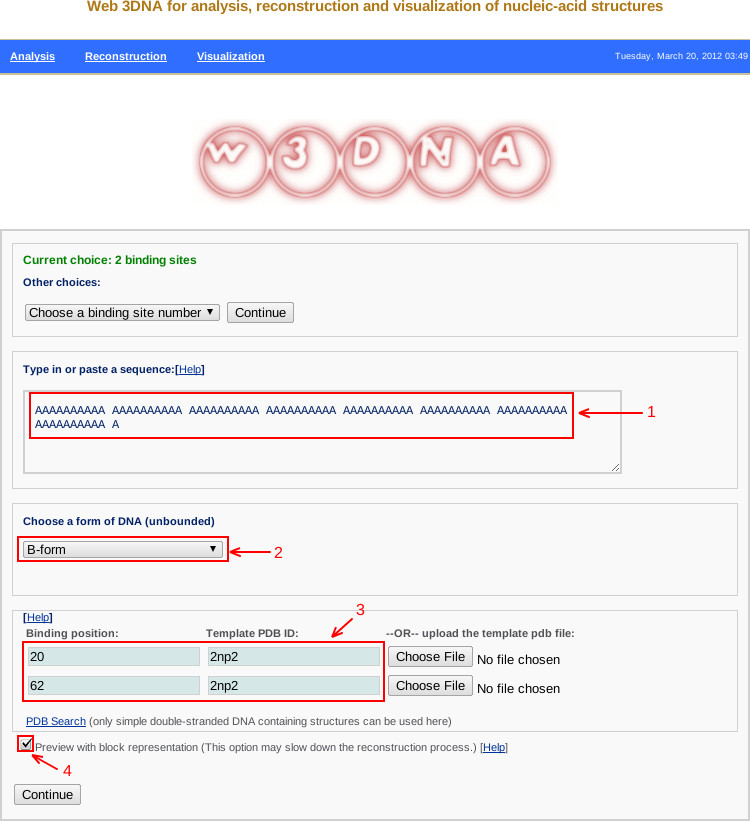Click the Web 3DNA page title heading
Image resolution: width=750 pixels, height=821 pixels.
click(375, 6)
